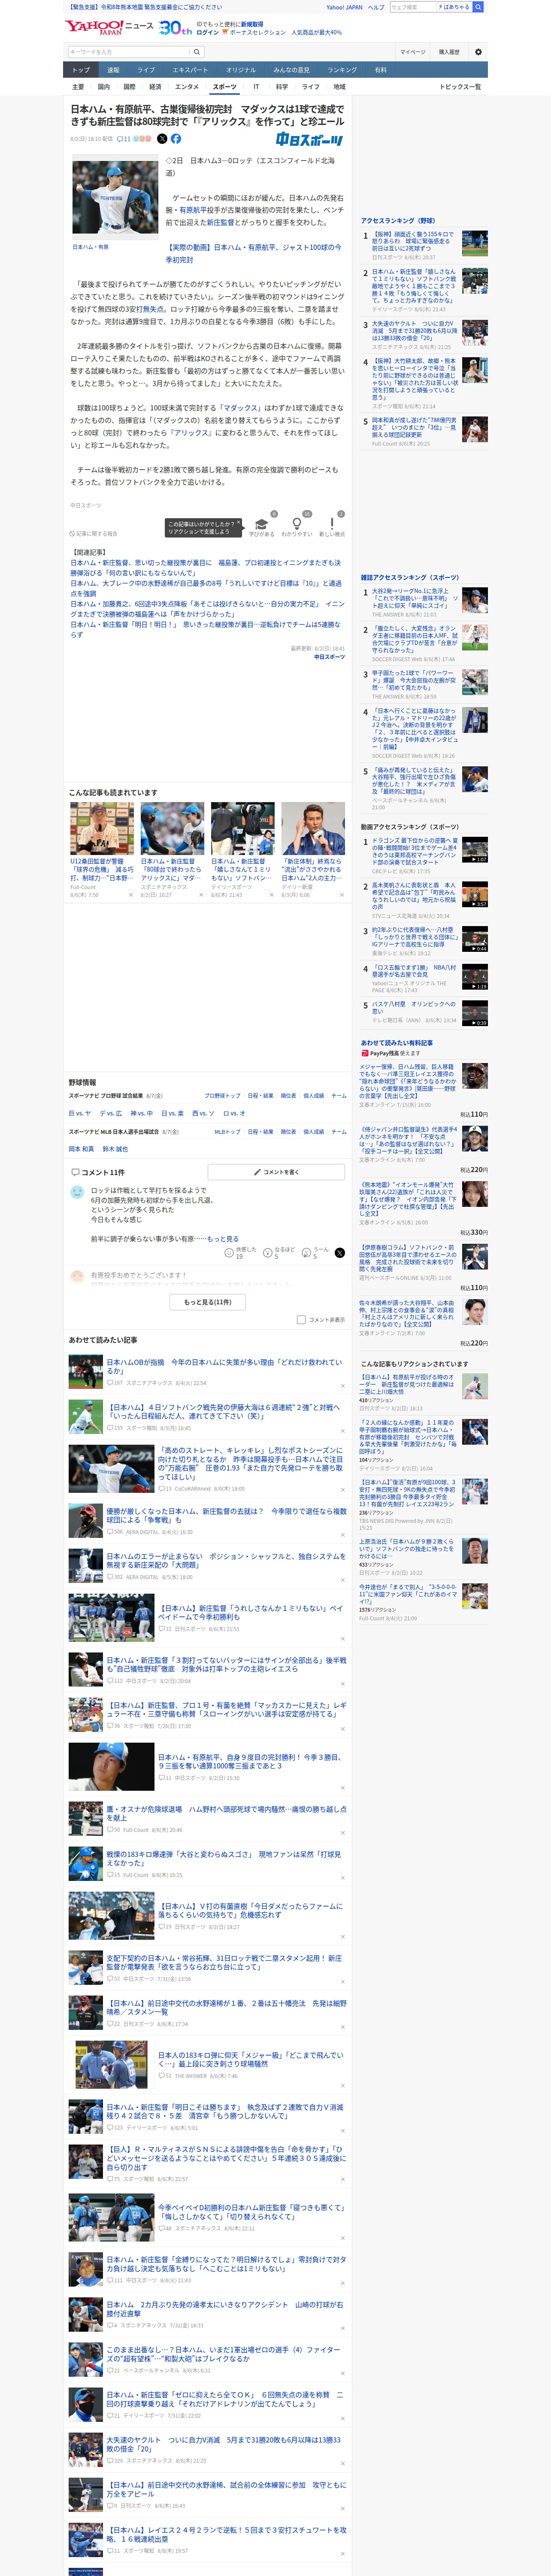
Task: Select the オリジナル navigation tab
Action: [241, 70]
